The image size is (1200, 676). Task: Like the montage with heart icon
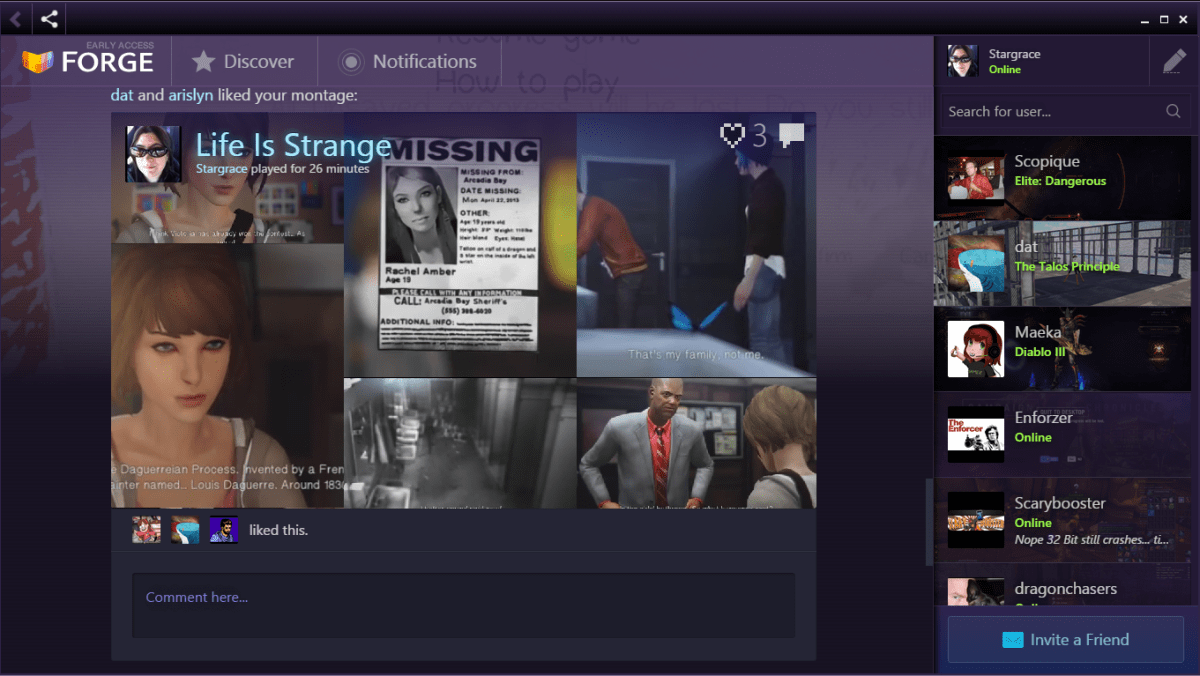click(x=733, y=136)
